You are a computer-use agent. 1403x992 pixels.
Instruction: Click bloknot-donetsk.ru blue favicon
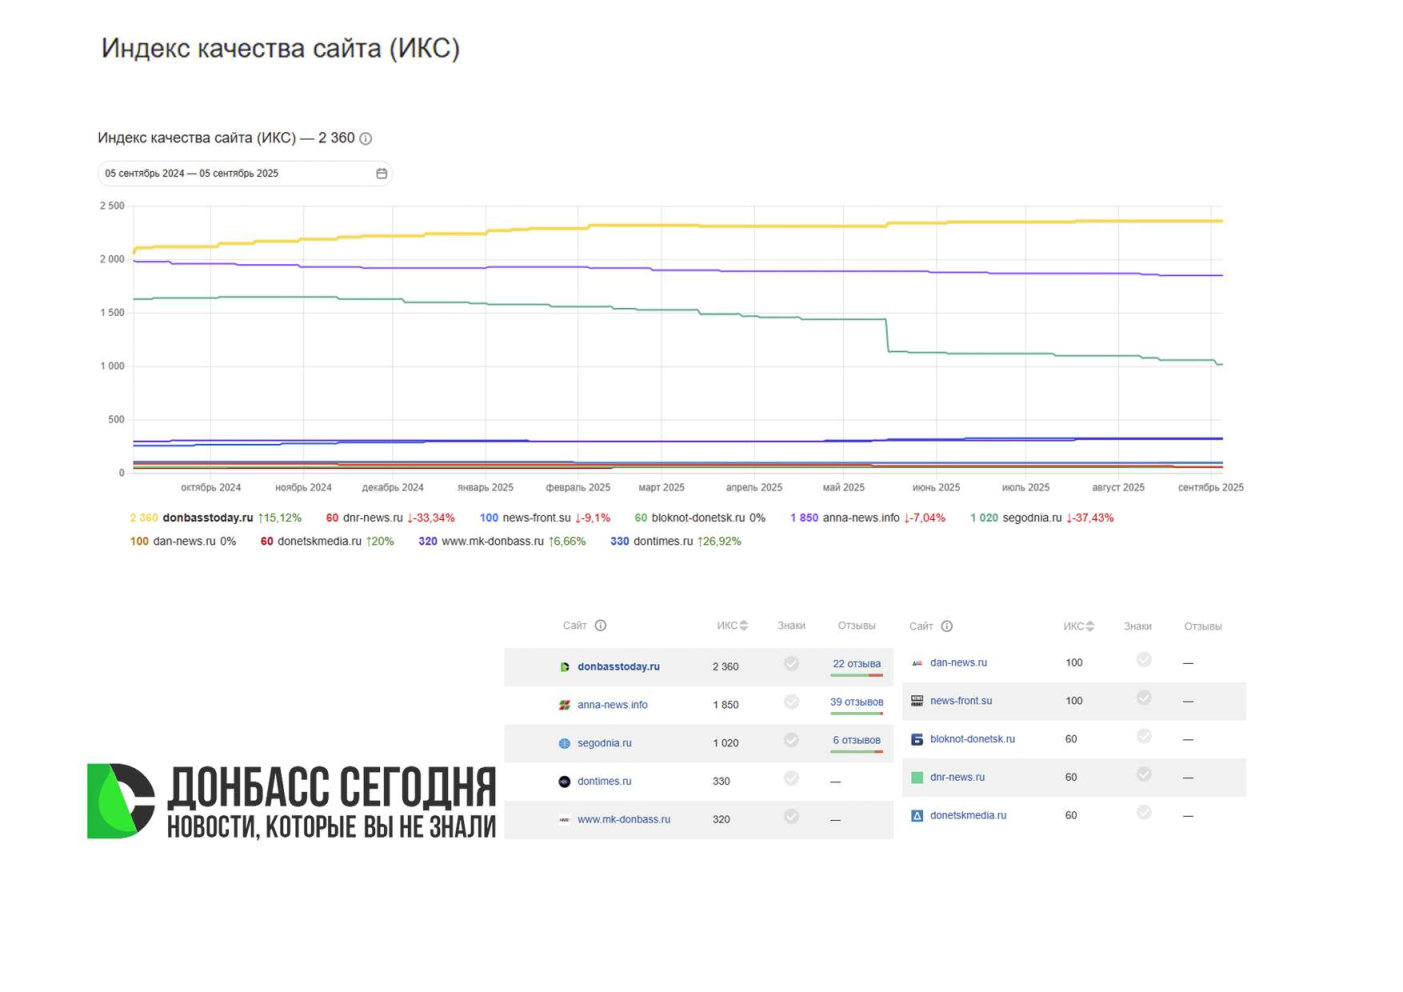pos(917,740)
